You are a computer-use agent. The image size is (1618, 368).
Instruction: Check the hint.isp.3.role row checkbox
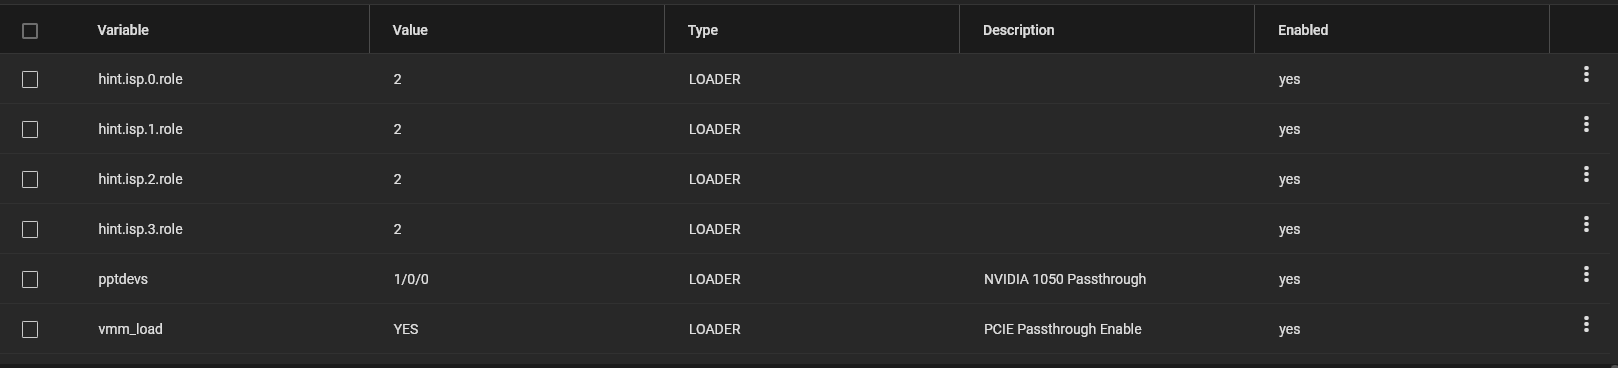click(x=30, y=230)
